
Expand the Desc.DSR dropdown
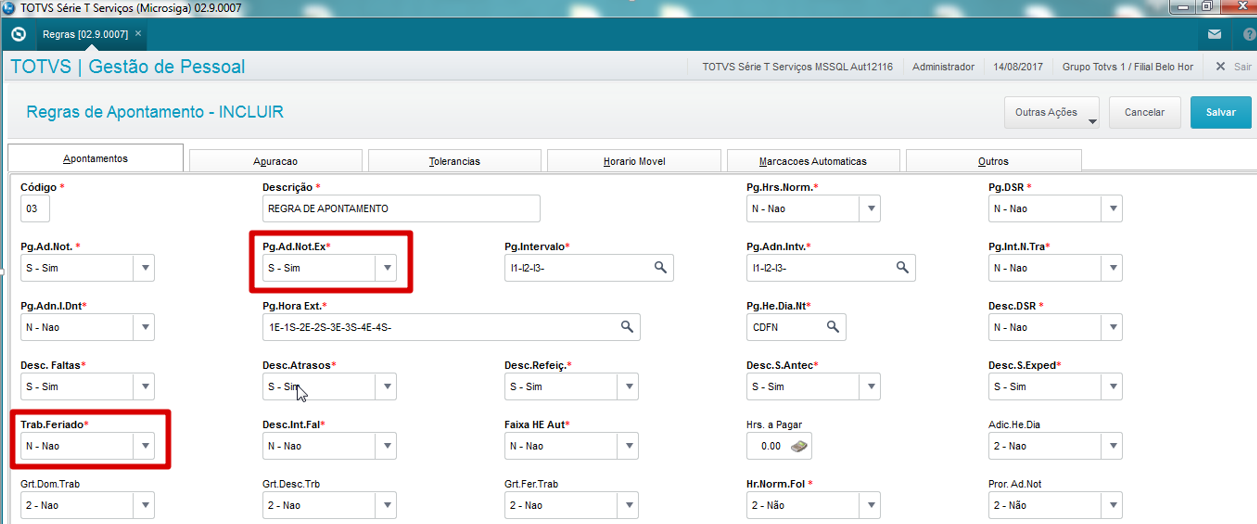coord(1113,327)
